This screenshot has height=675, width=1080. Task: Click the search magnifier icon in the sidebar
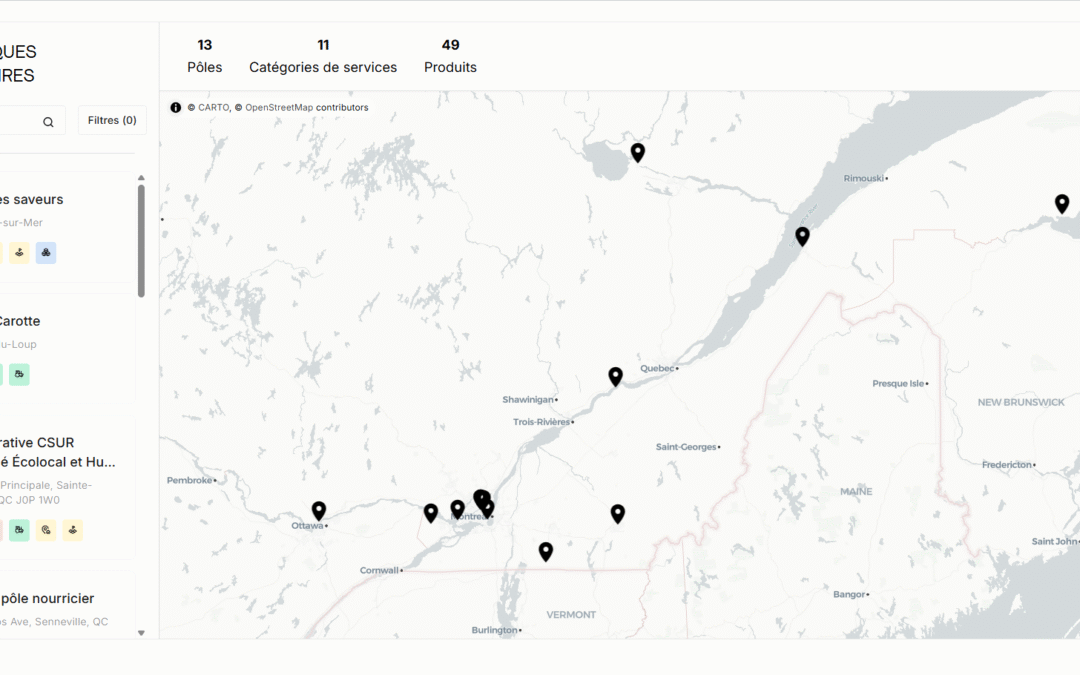point(47,120)
